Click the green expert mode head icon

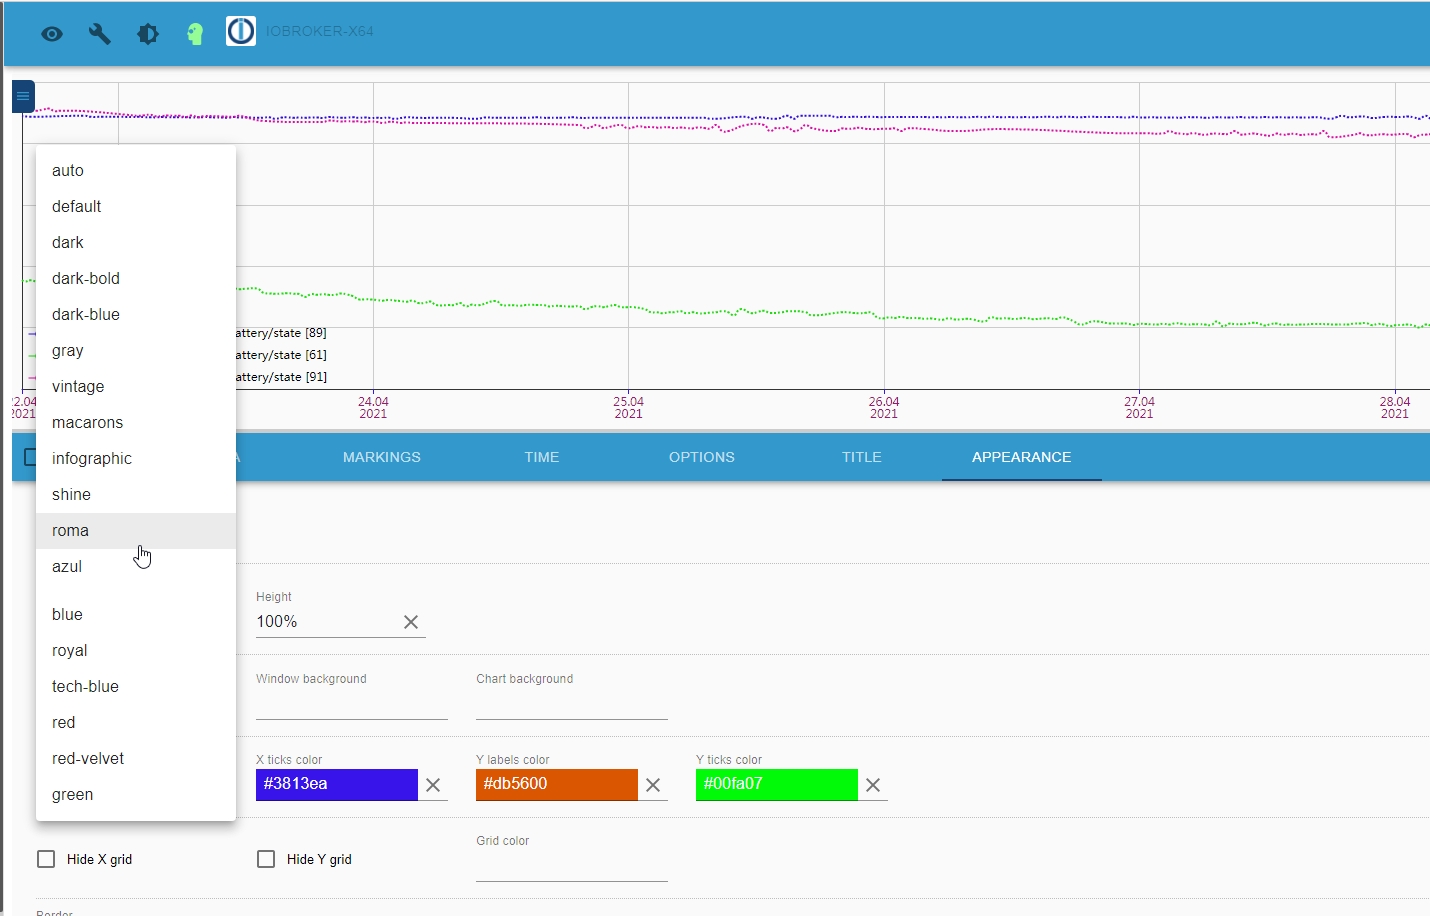195,33
